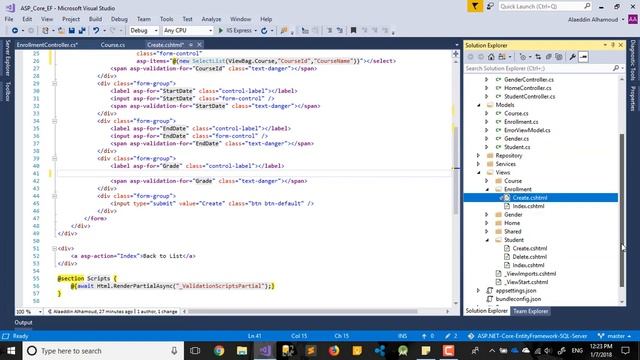640x360 pixels.
Task: Expand the Repository folder node
Action: pyautogui.click(x=478, y=156)
